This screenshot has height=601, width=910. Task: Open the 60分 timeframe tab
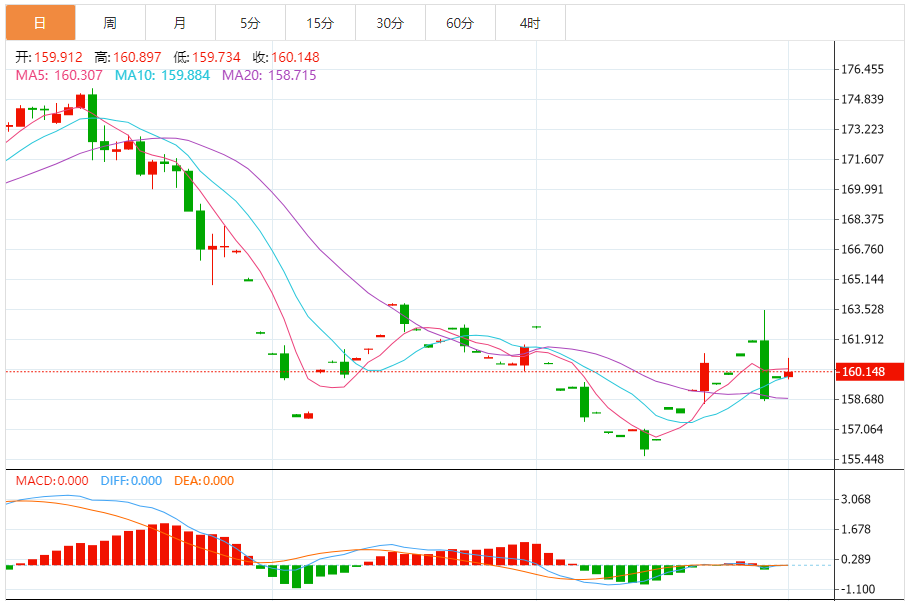click(x=460, y=23)
